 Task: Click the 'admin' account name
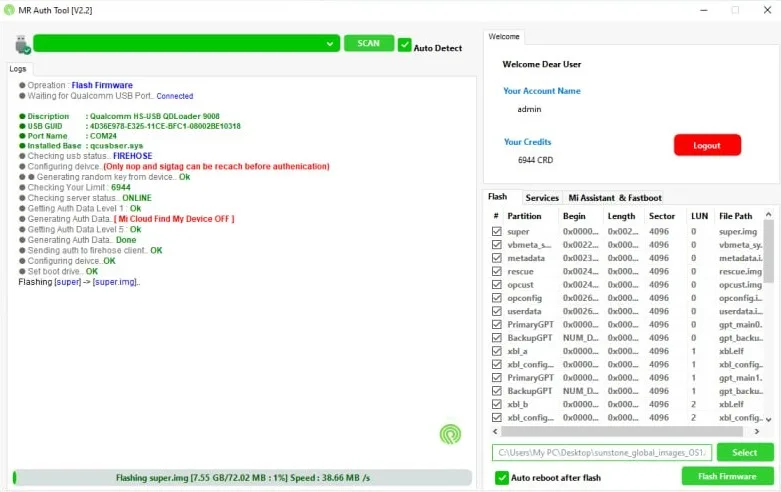tap(529, 109)
